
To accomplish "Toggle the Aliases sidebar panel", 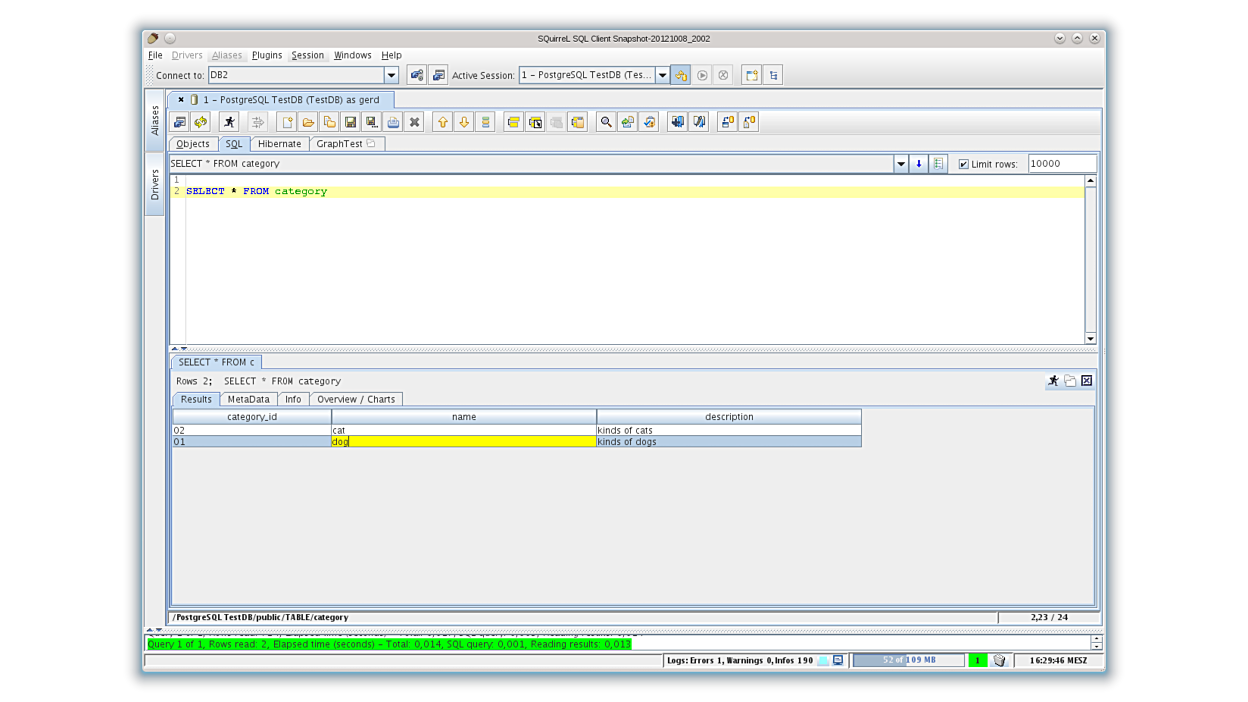I will point(155,119).
